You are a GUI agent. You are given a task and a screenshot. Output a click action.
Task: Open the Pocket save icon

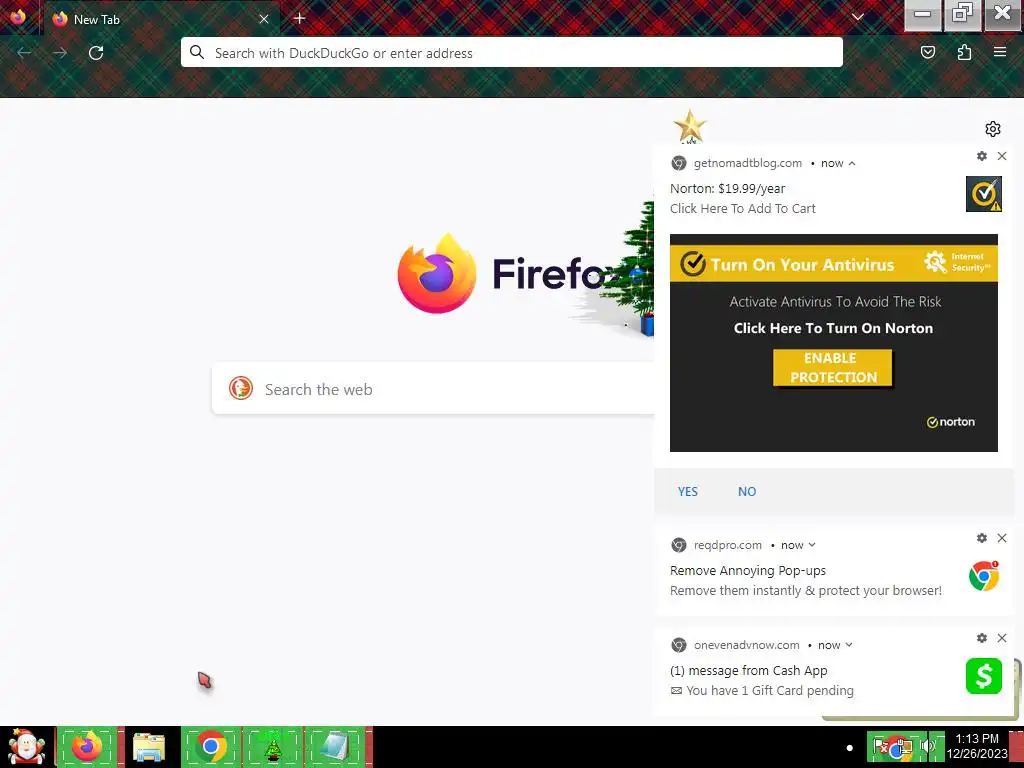click(927, 52)
